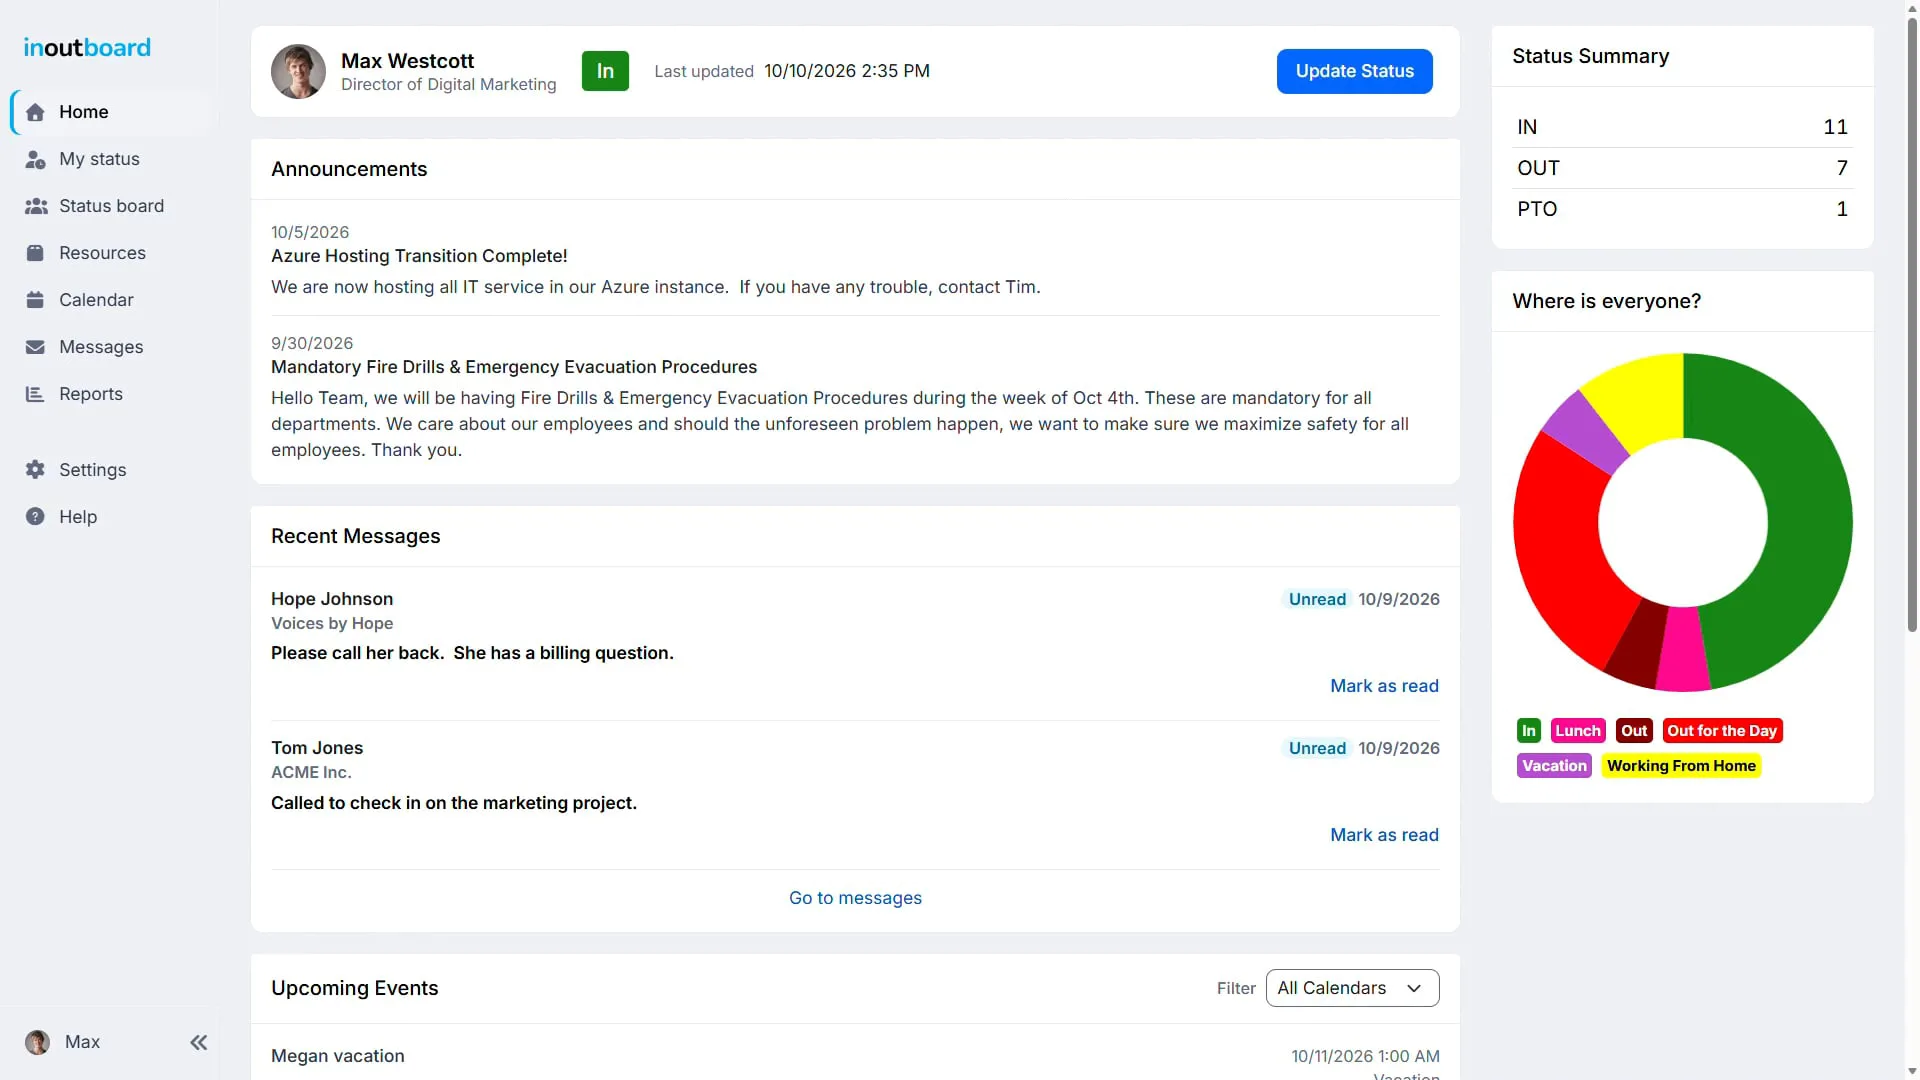Collapse the sidebar with double chevron
1920x1080 pixels.
coord(199,1042)
